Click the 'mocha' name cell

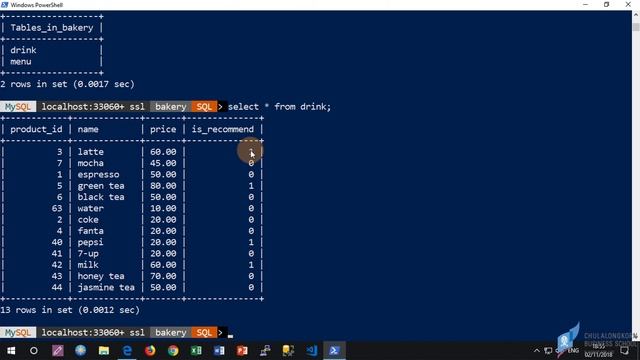91,163
